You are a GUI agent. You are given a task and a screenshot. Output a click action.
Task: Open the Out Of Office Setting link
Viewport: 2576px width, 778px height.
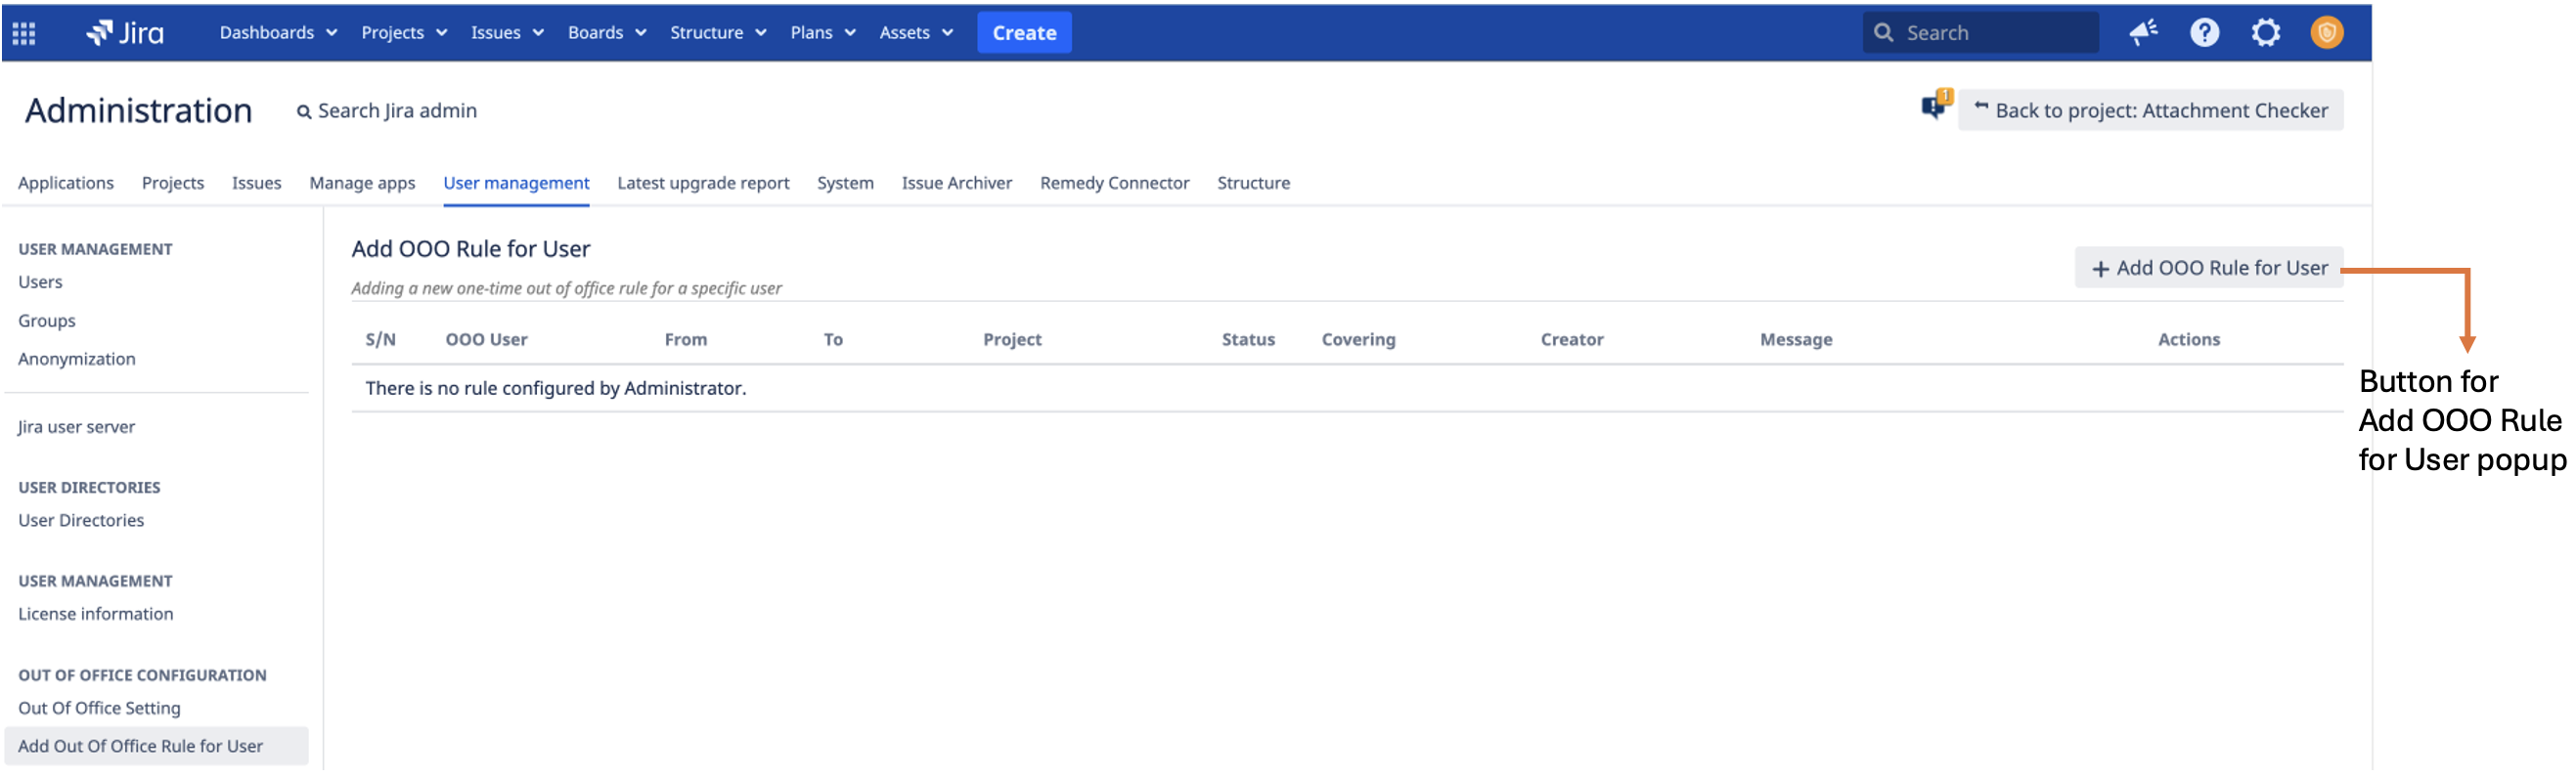[x=99, y=708]
